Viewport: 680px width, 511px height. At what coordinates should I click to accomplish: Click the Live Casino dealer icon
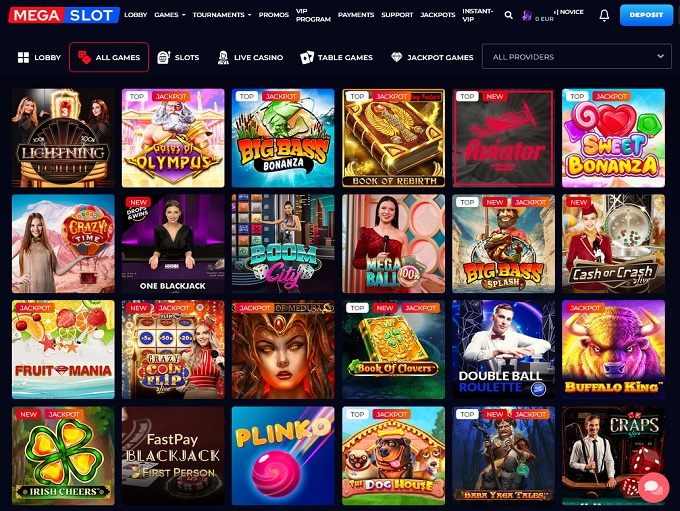[x=223, y=57]
